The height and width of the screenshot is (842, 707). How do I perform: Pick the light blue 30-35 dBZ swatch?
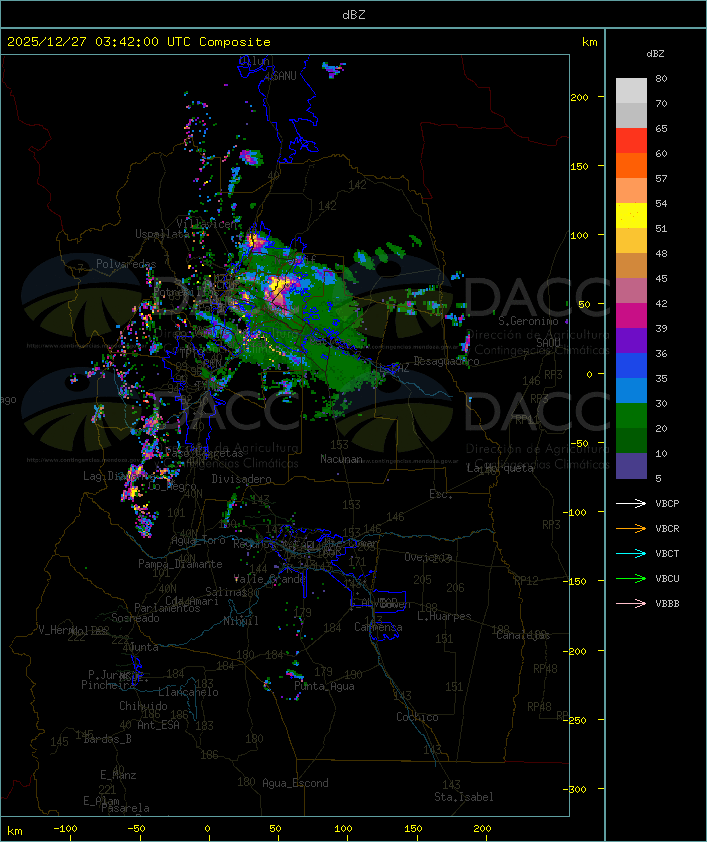pyautogui.click(x=631, y=390)
